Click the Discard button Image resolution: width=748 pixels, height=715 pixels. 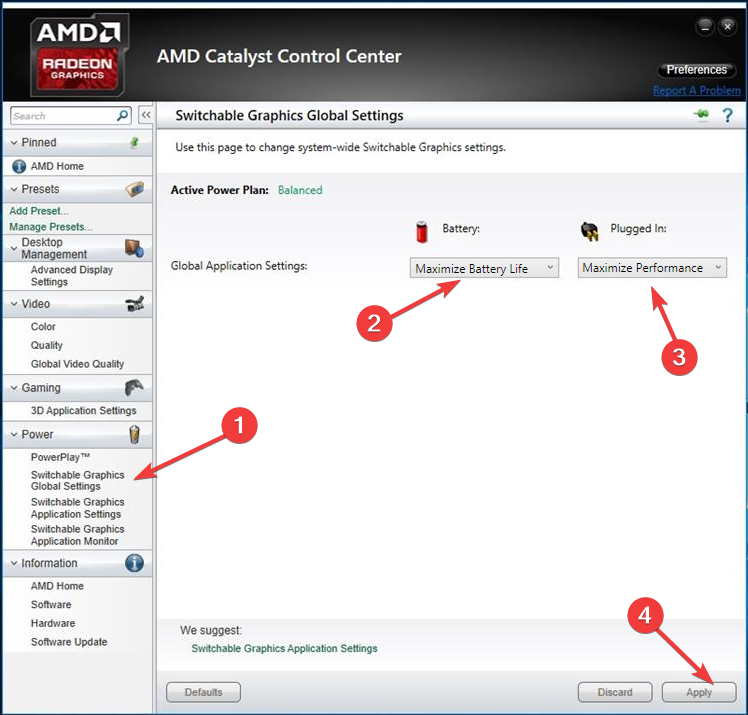615,692
